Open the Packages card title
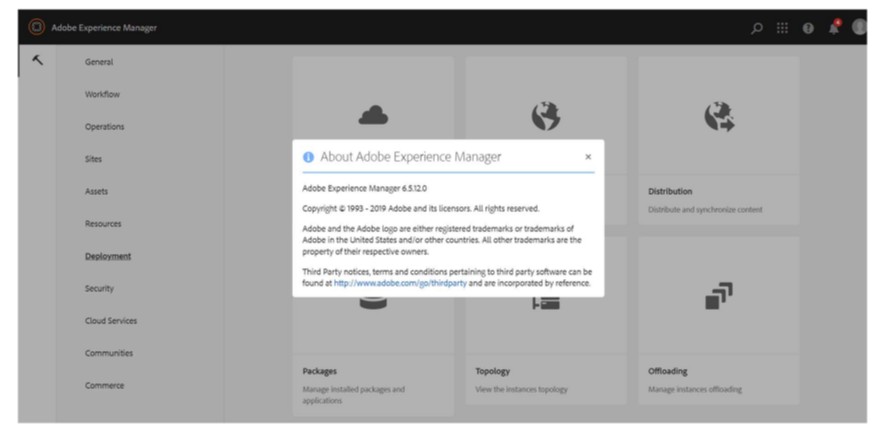 click(320, 372)
